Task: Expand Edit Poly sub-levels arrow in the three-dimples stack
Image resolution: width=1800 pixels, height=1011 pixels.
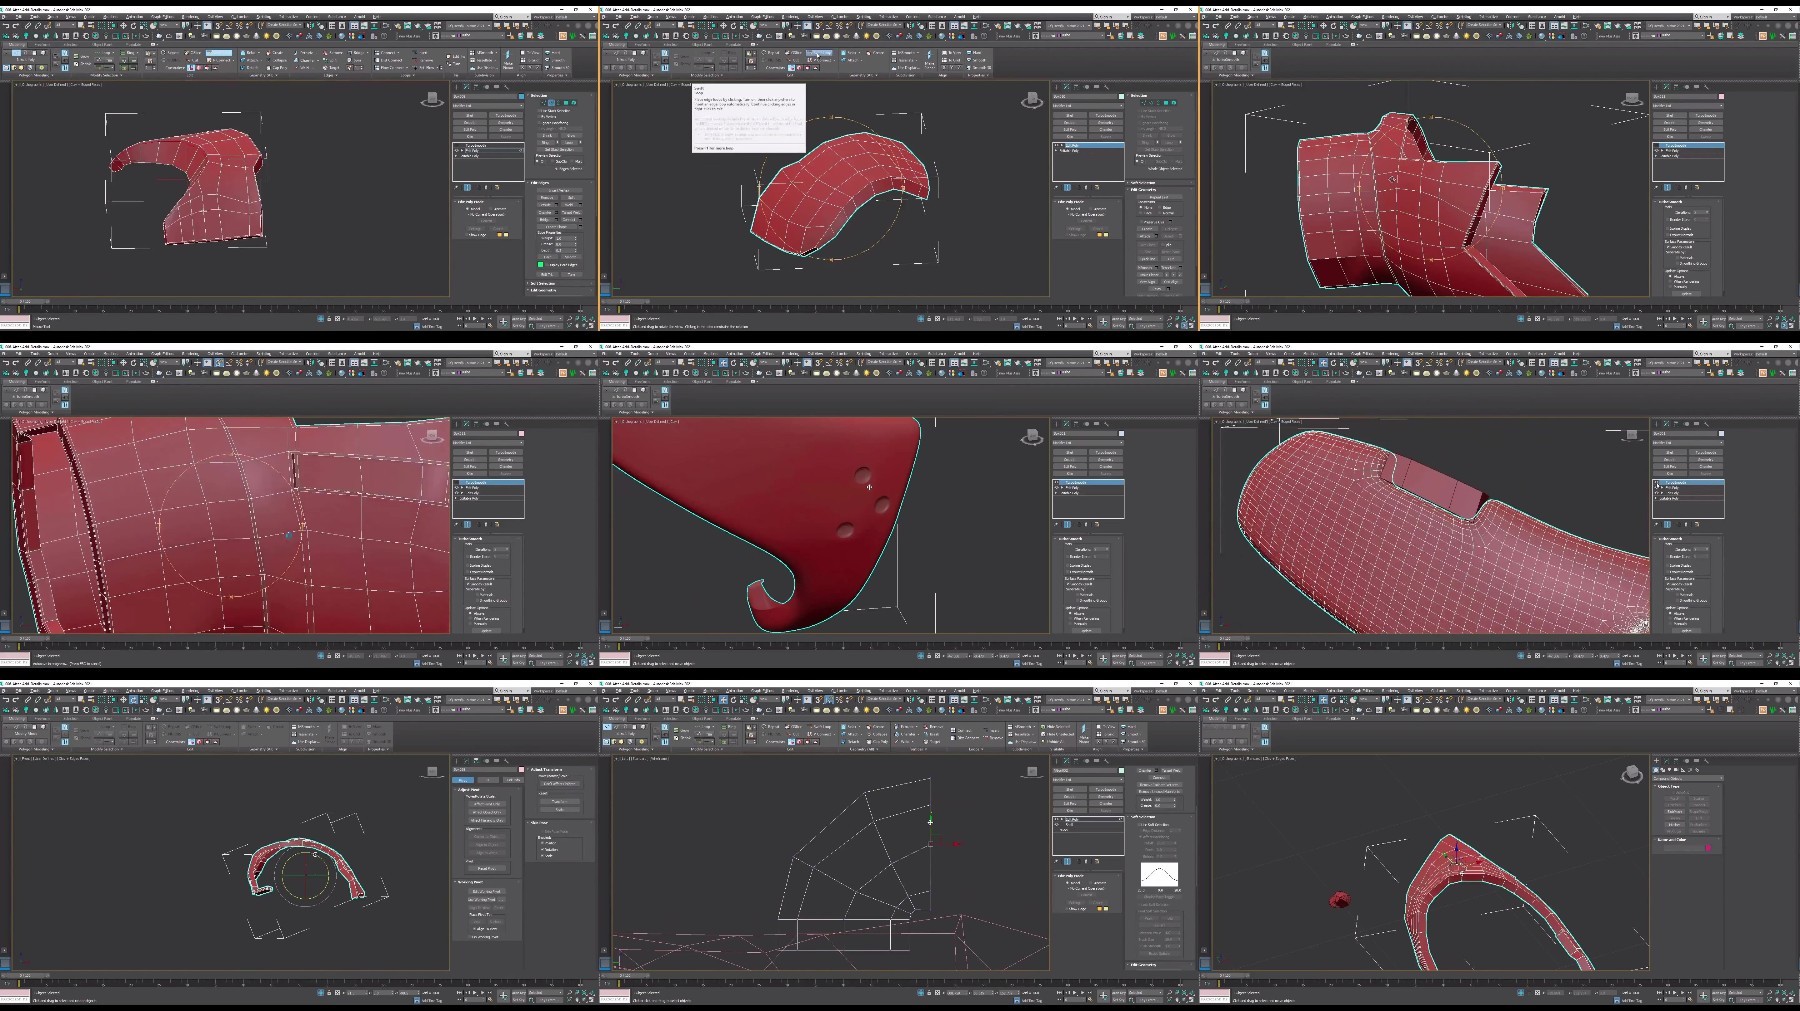Action: coord(1062,488)
